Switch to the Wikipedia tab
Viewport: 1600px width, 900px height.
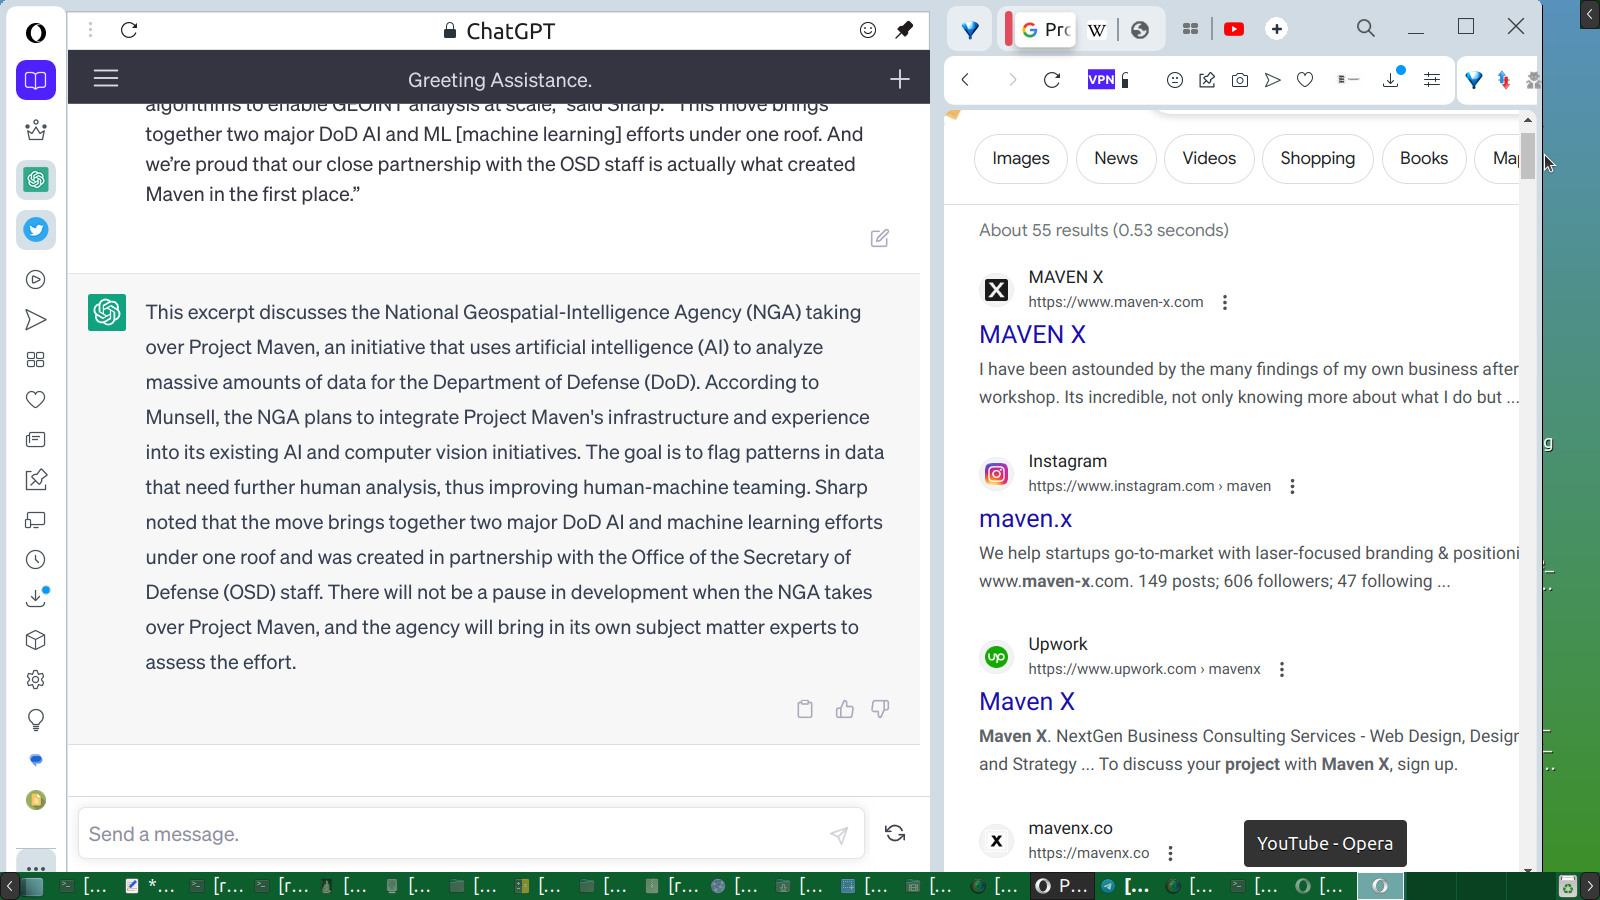(x=1097, y=30)
